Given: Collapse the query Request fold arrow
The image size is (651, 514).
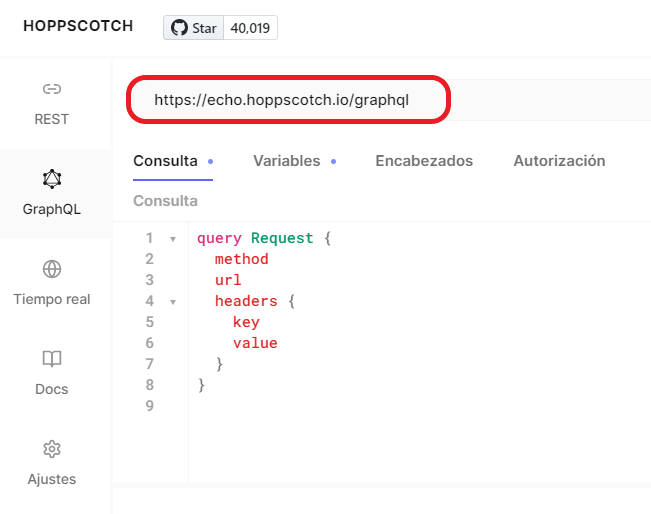Looking at the screenshot, I should (x=173, y=239).
